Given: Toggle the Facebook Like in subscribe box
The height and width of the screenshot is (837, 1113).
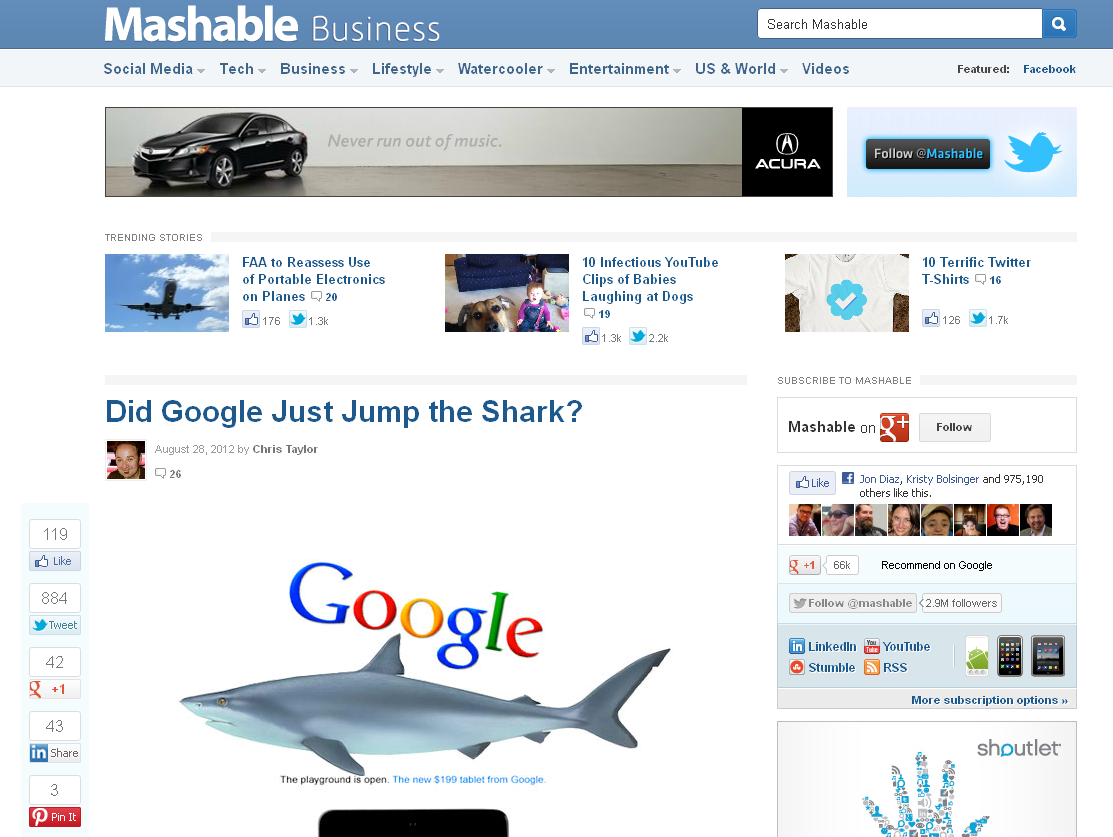Looking at the screenshot, I should pos(812,483).
